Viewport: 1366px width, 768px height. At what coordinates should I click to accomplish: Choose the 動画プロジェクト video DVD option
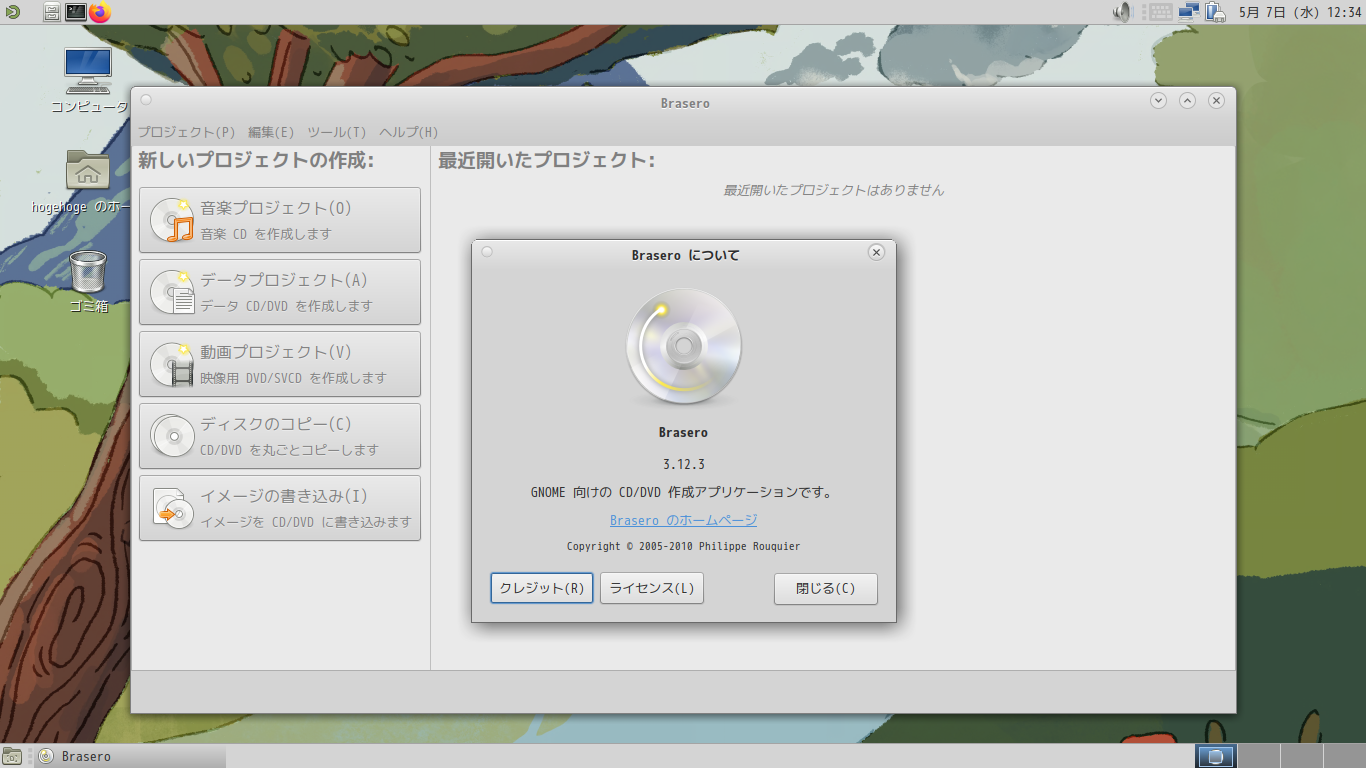[280, 364]
